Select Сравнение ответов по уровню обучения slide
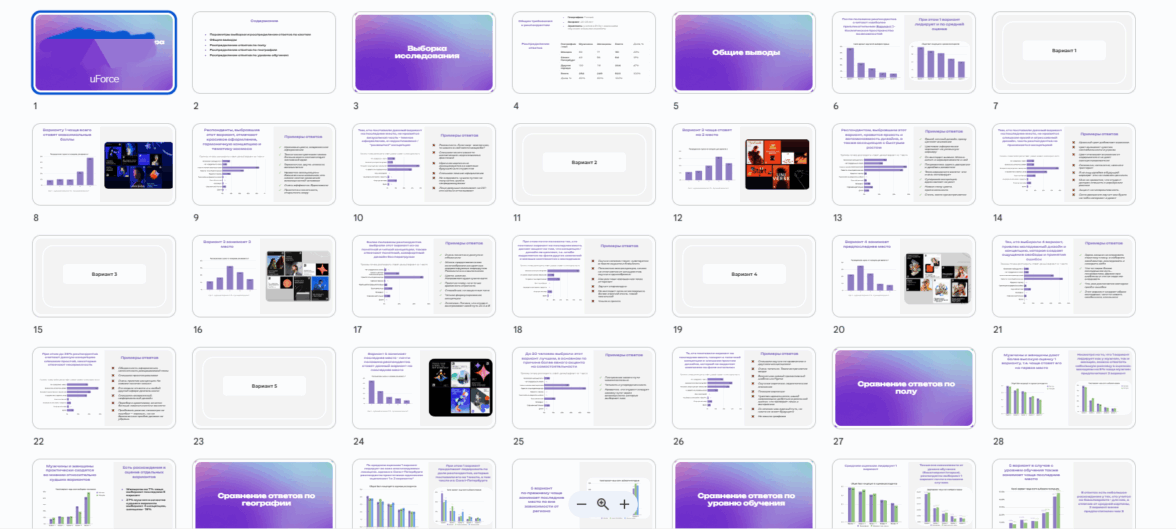Viewport: 1176px width, 529px height. [x=744, y=494]
